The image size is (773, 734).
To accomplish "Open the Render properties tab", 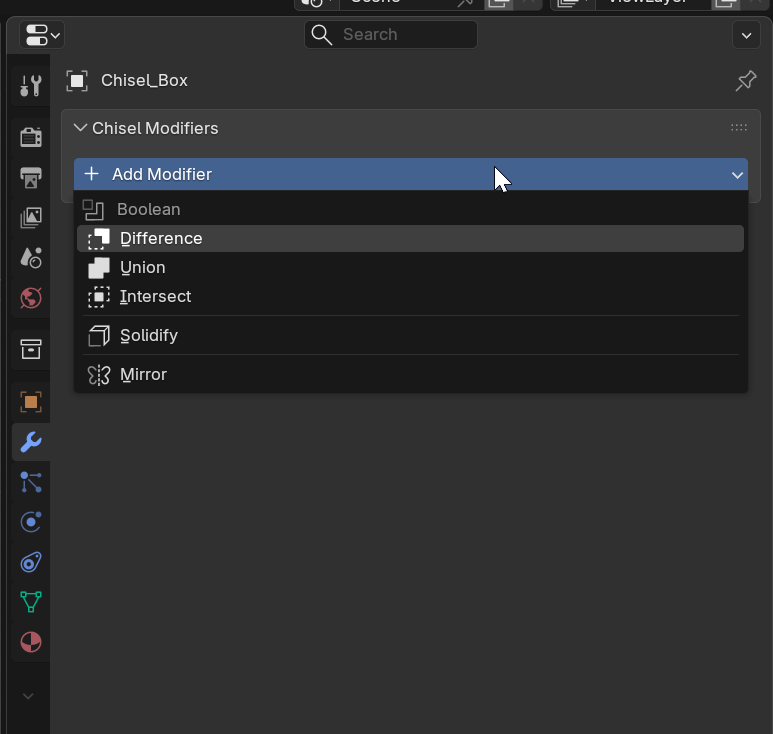I will pos(31,137).
